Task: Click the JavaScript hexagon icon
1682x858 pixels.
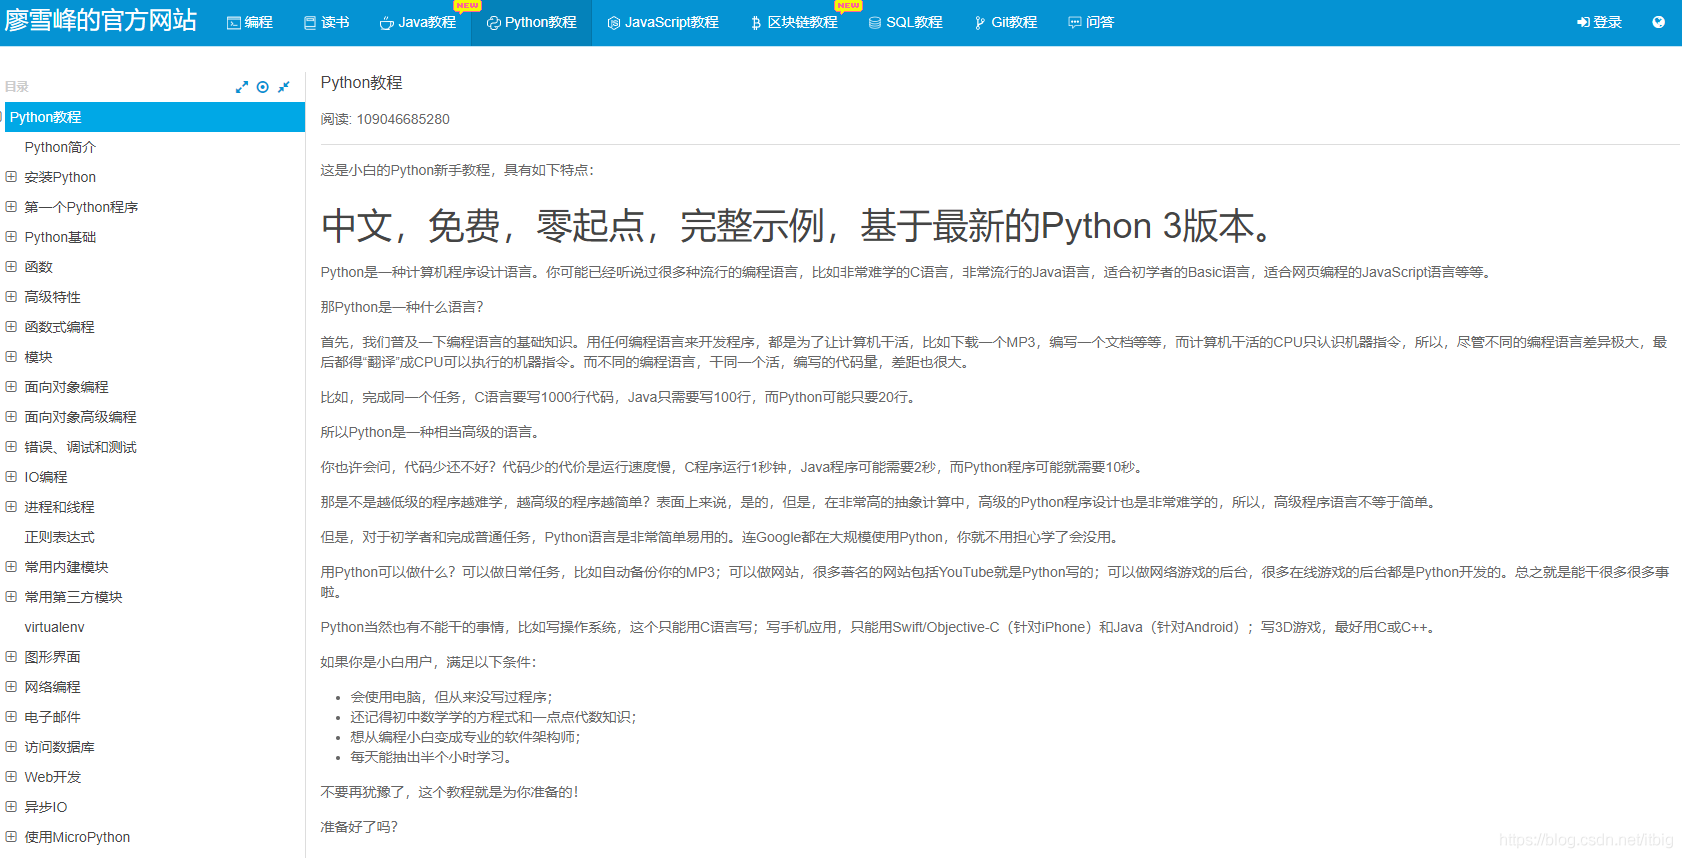Action: pos(614,22)
